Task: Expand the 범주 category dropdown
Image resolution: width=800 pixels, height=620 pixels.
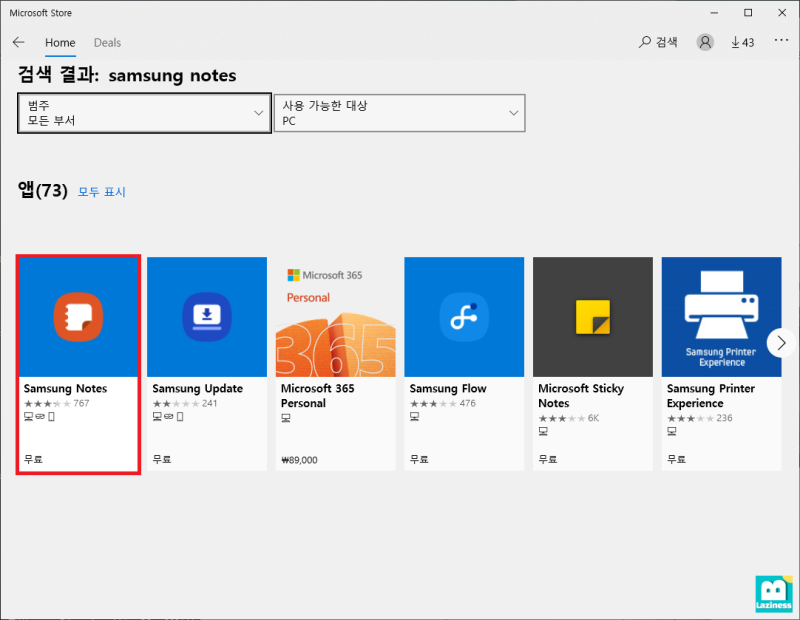Action: click(x=144, y=113)
